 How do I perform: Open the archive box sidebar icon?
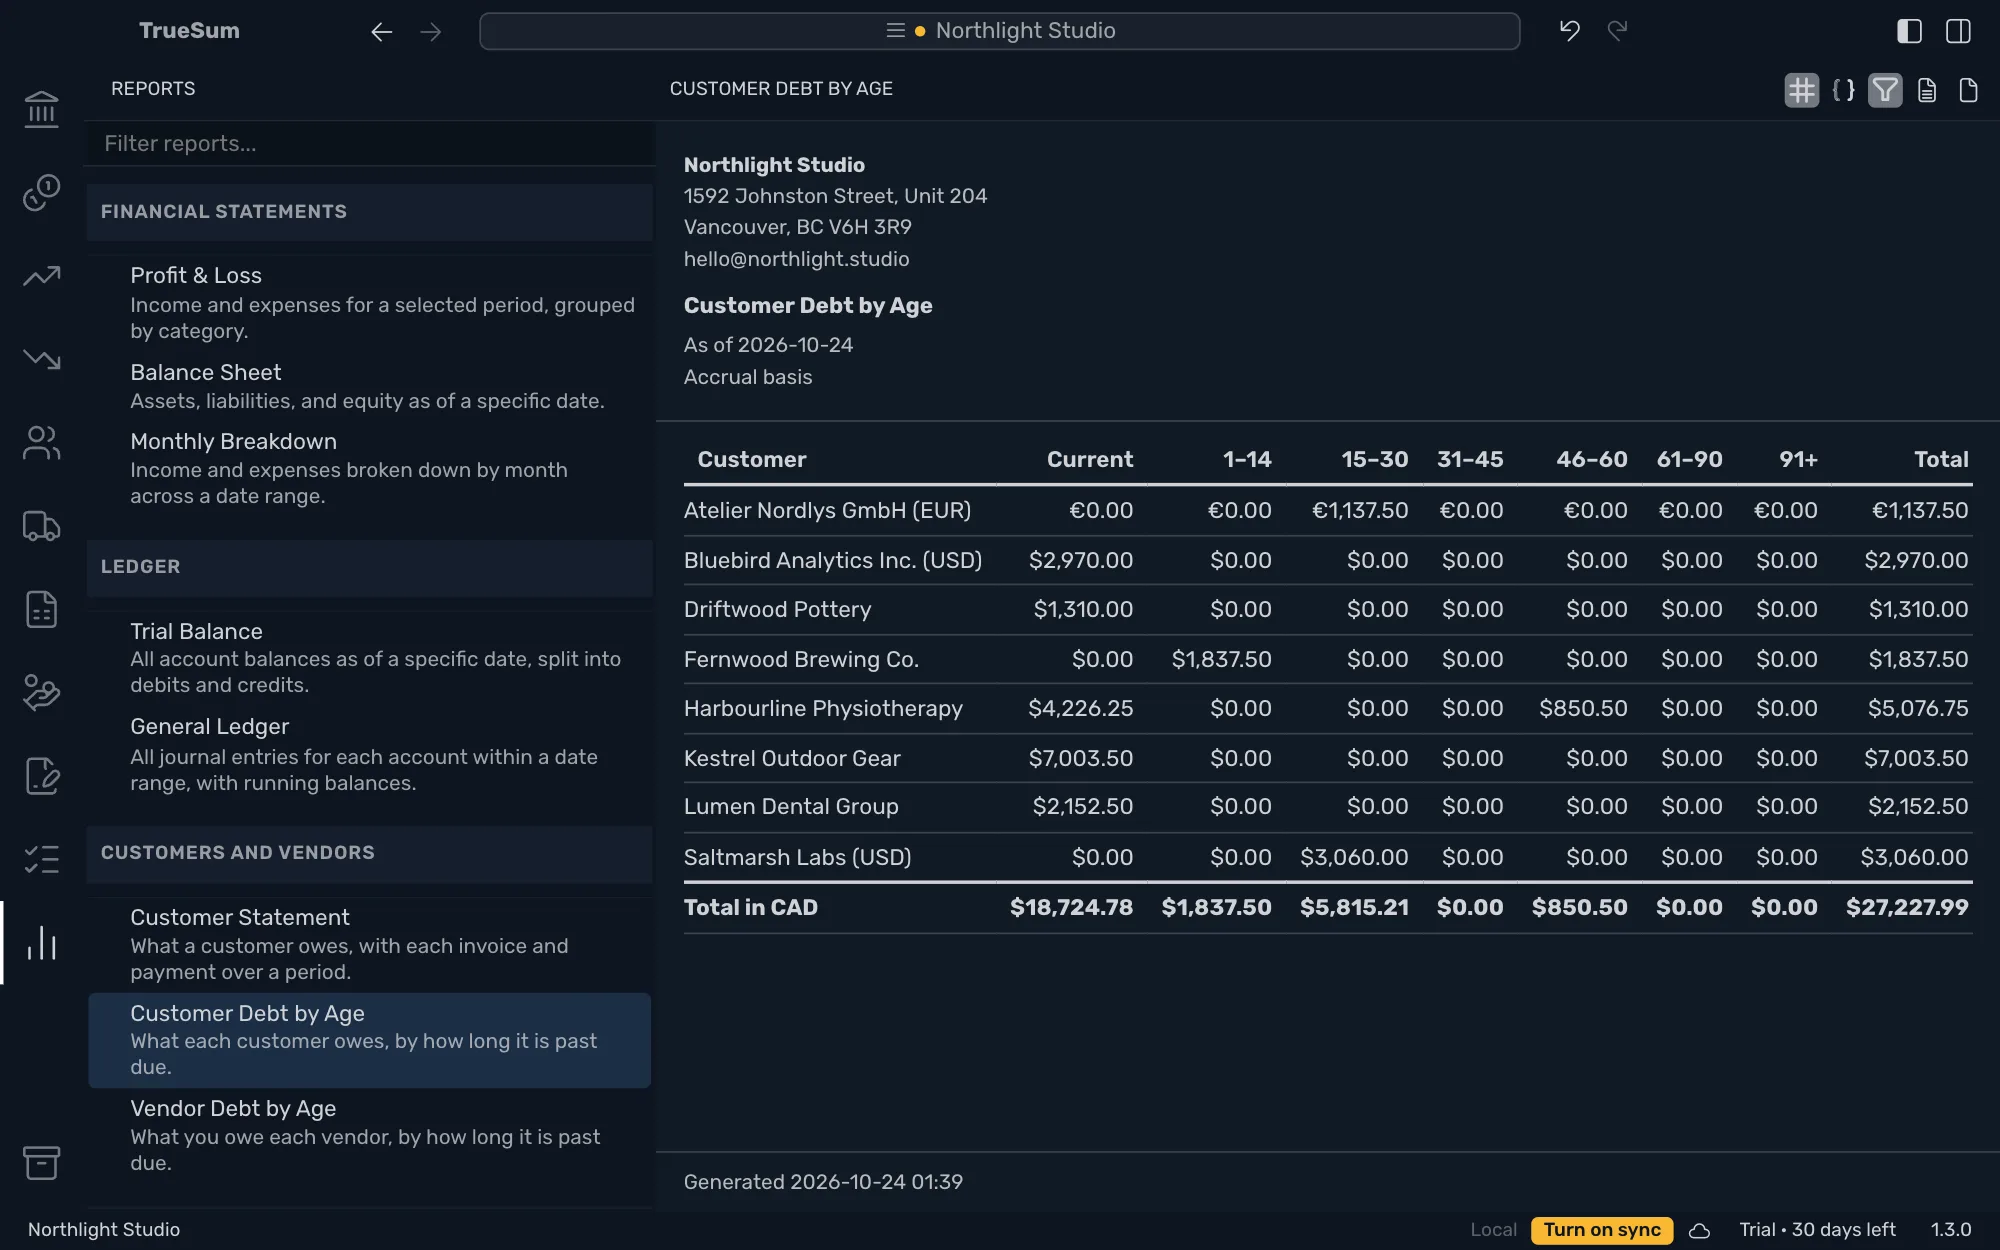click(x=41, y=1162)
